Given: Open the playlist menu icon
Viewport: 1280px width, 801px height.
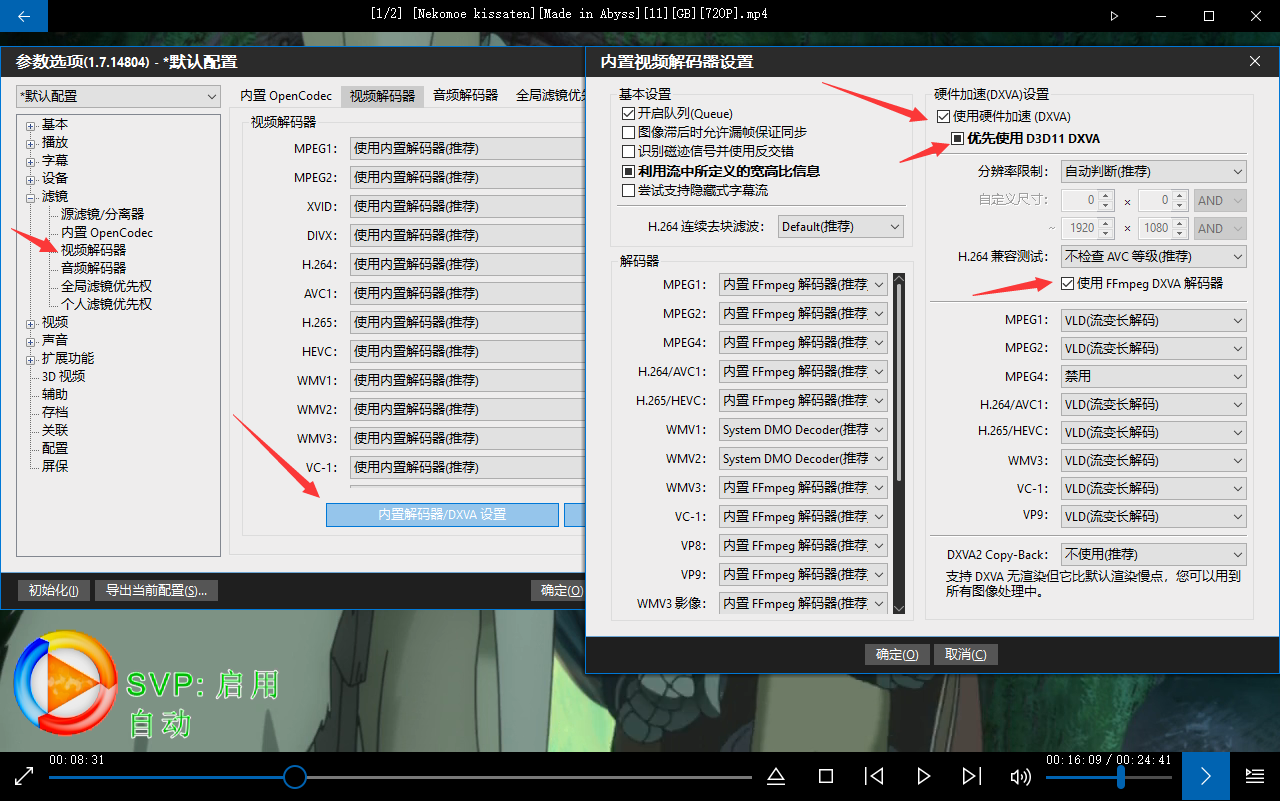Looking at the screenshot, I should pos(1255,776).
